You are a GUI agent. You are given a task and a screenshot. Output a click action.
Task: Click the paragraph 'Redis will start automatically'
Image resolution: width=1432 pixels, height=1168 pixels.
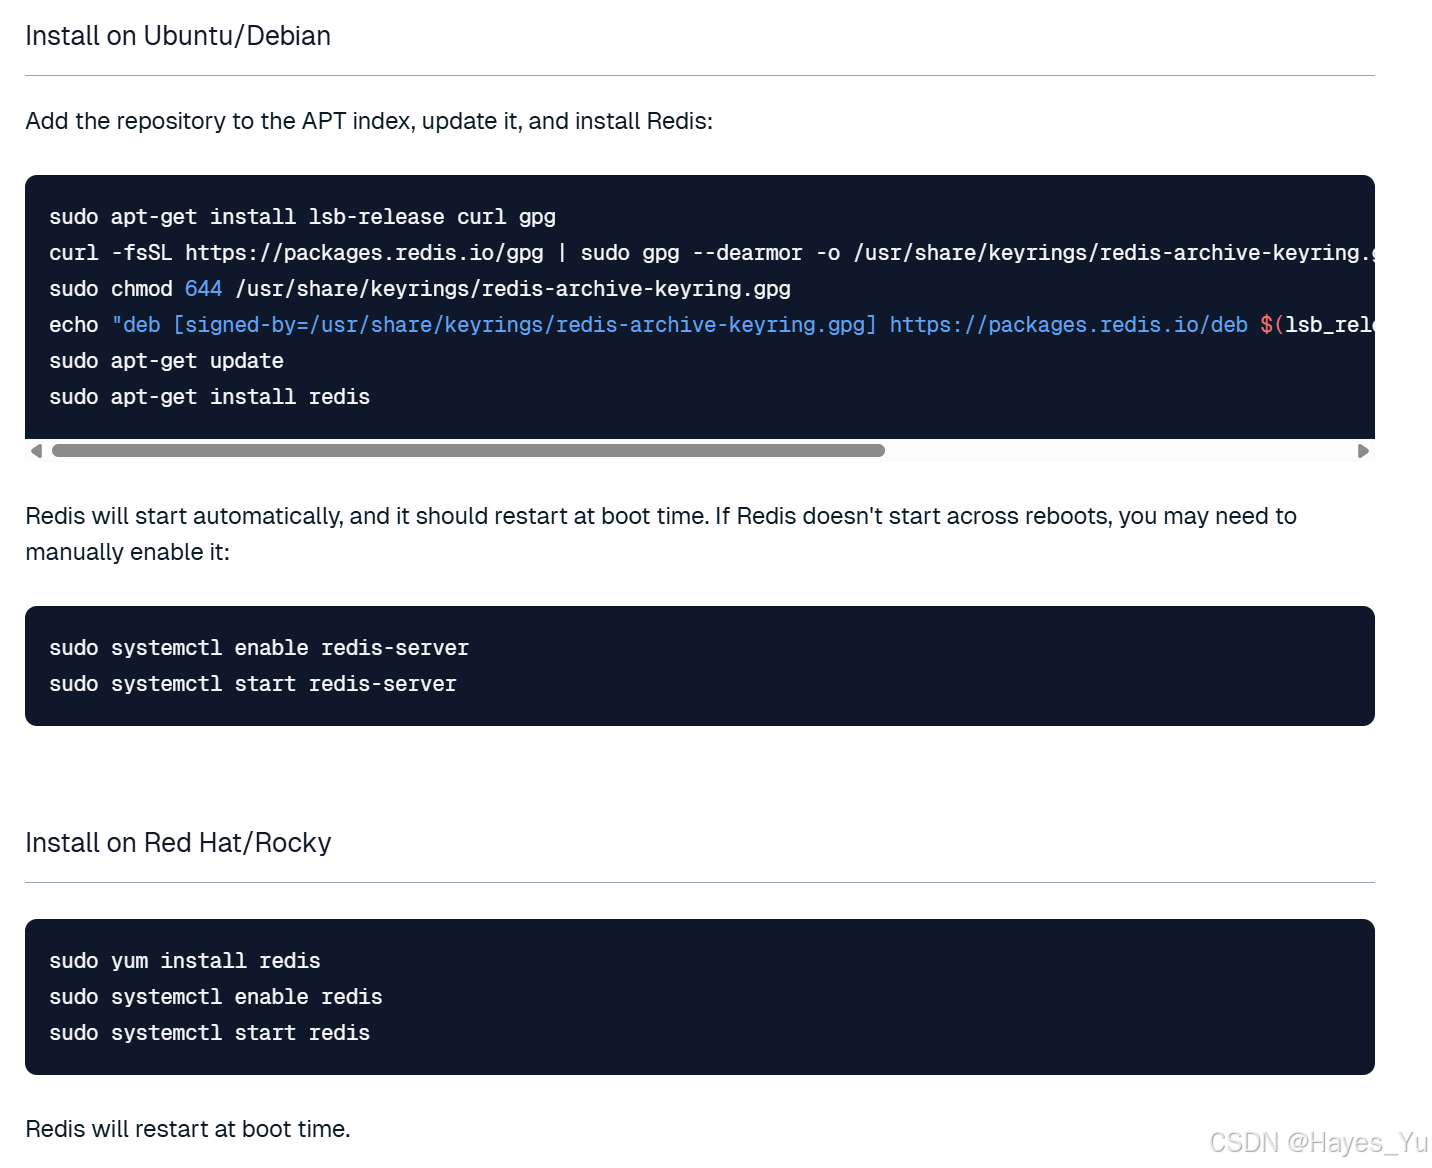click(661, 534)
